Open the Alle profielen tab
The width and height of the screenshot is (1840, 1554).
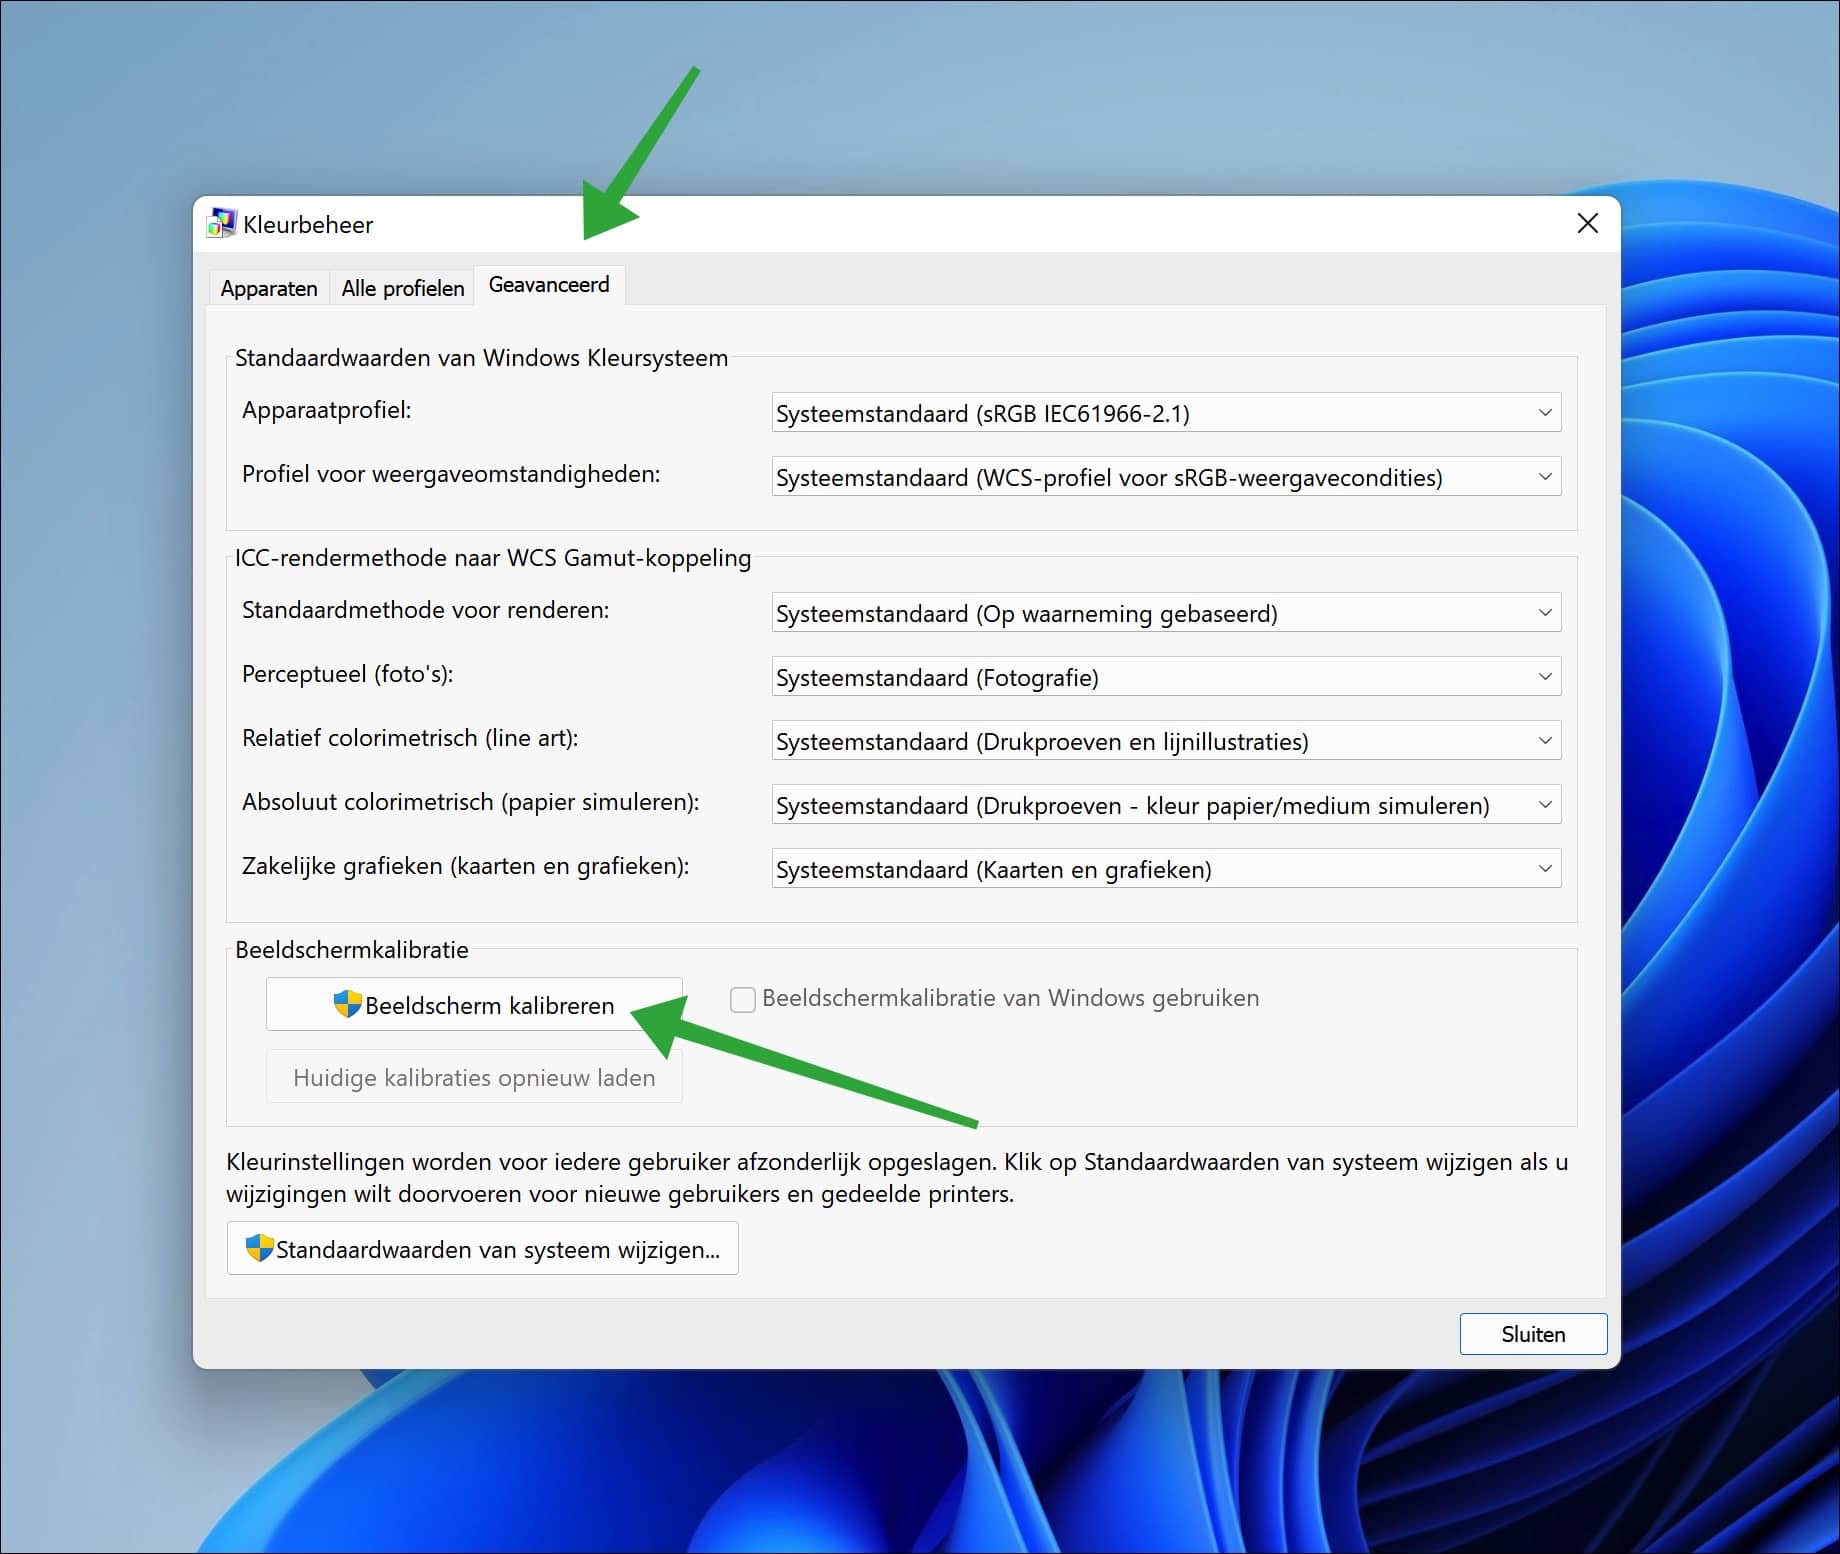click(x=401, y=287)
